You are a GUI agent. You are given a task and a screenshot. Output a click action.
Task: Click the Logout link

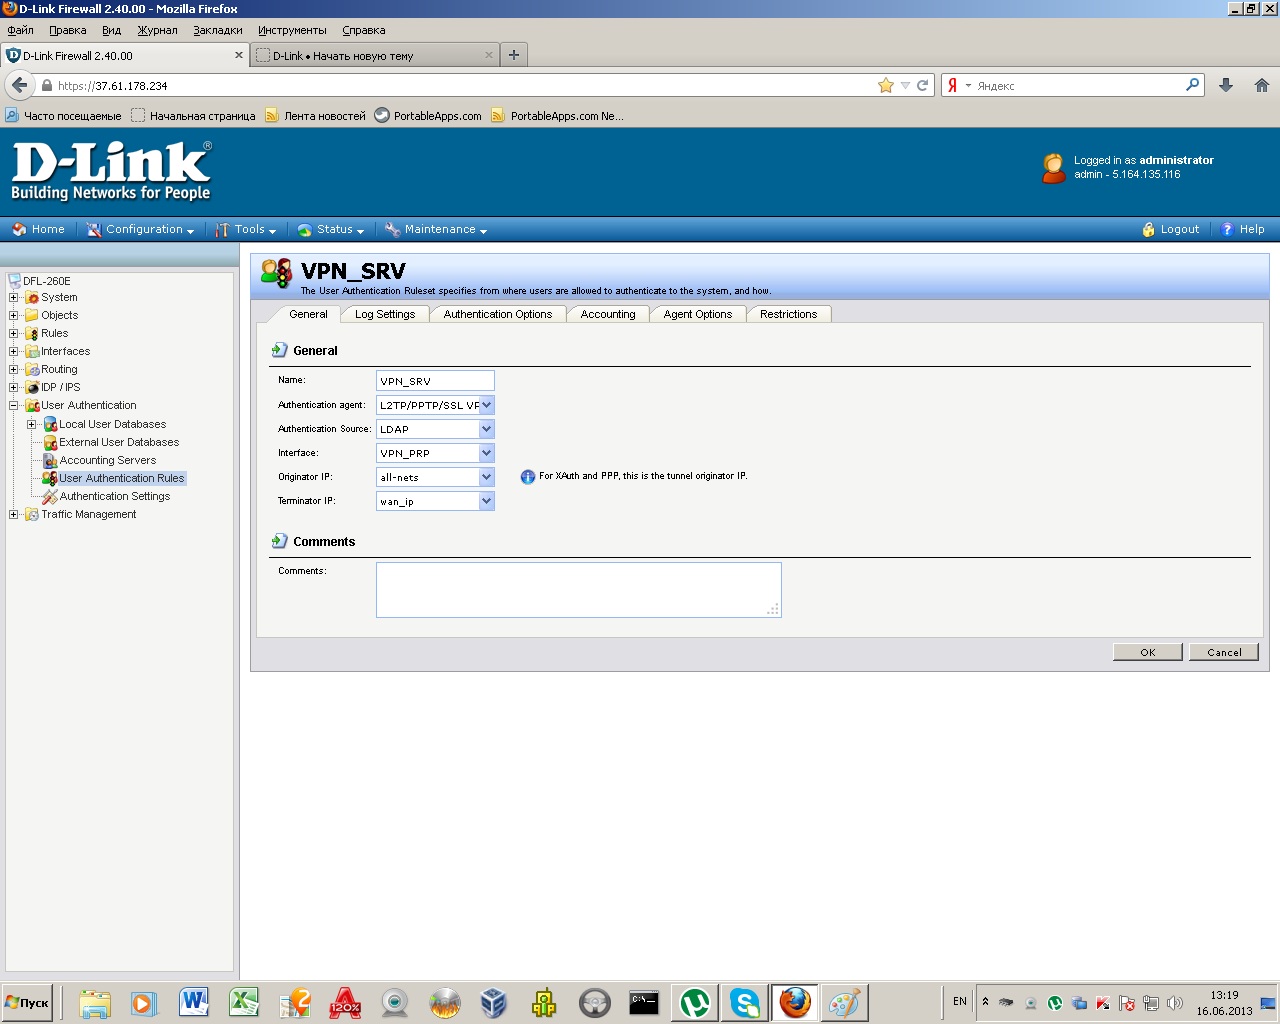click(1170, 229)
